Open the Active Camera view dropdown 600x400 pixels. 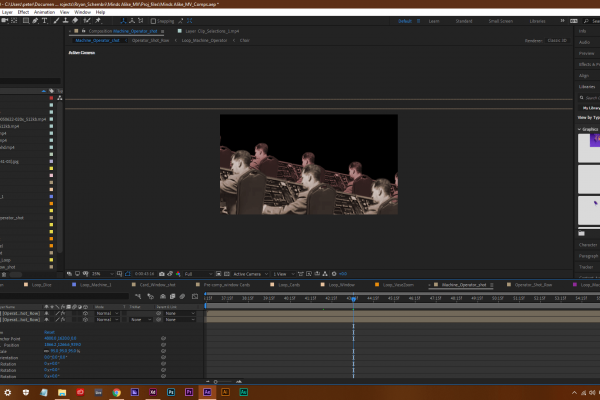pyautogui.click(x=250, y=274)
